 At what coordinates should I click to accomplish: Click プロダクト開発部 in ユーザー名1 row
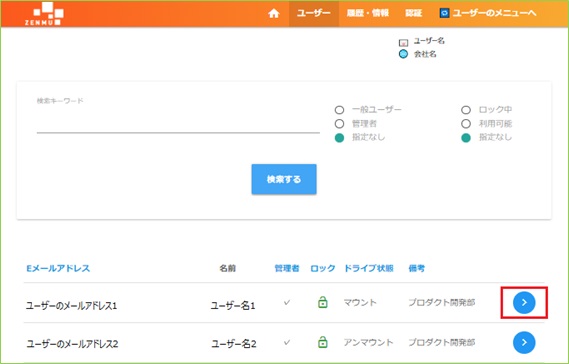pyautogui.click(x=442, y=302)
